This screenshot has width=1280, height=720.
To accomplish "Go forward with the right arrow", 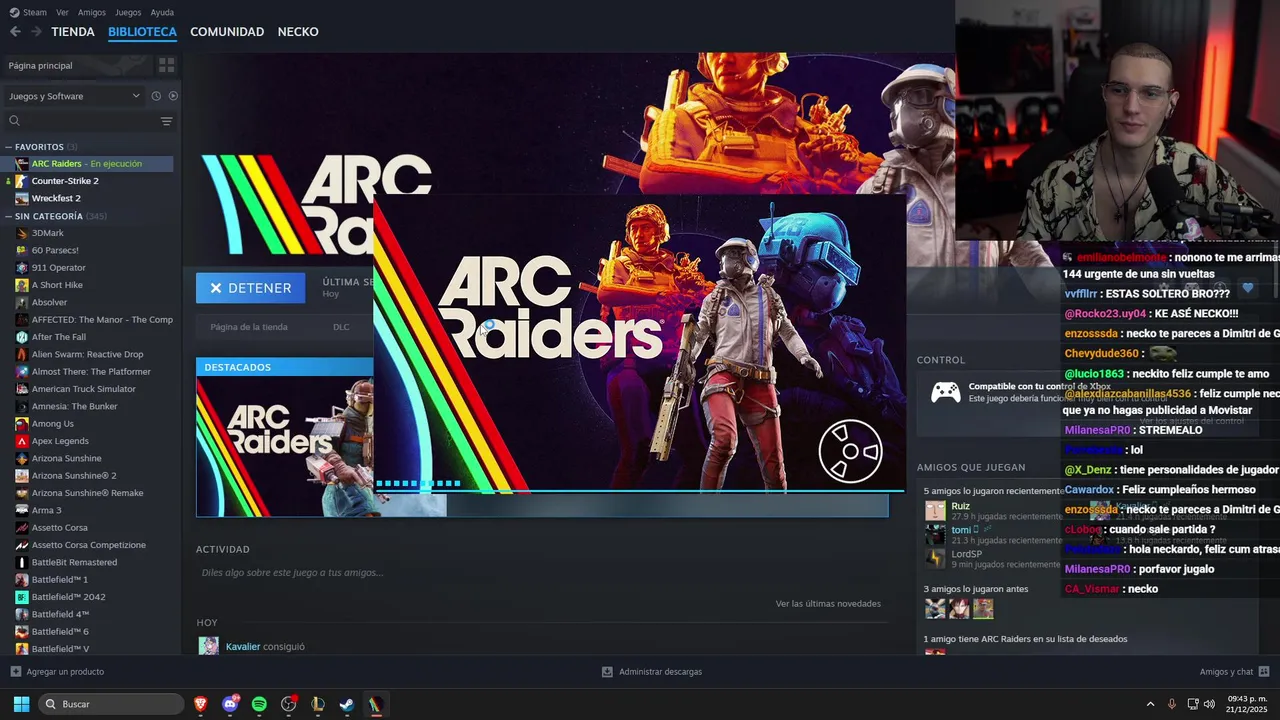I will click(x=36, y=32).
